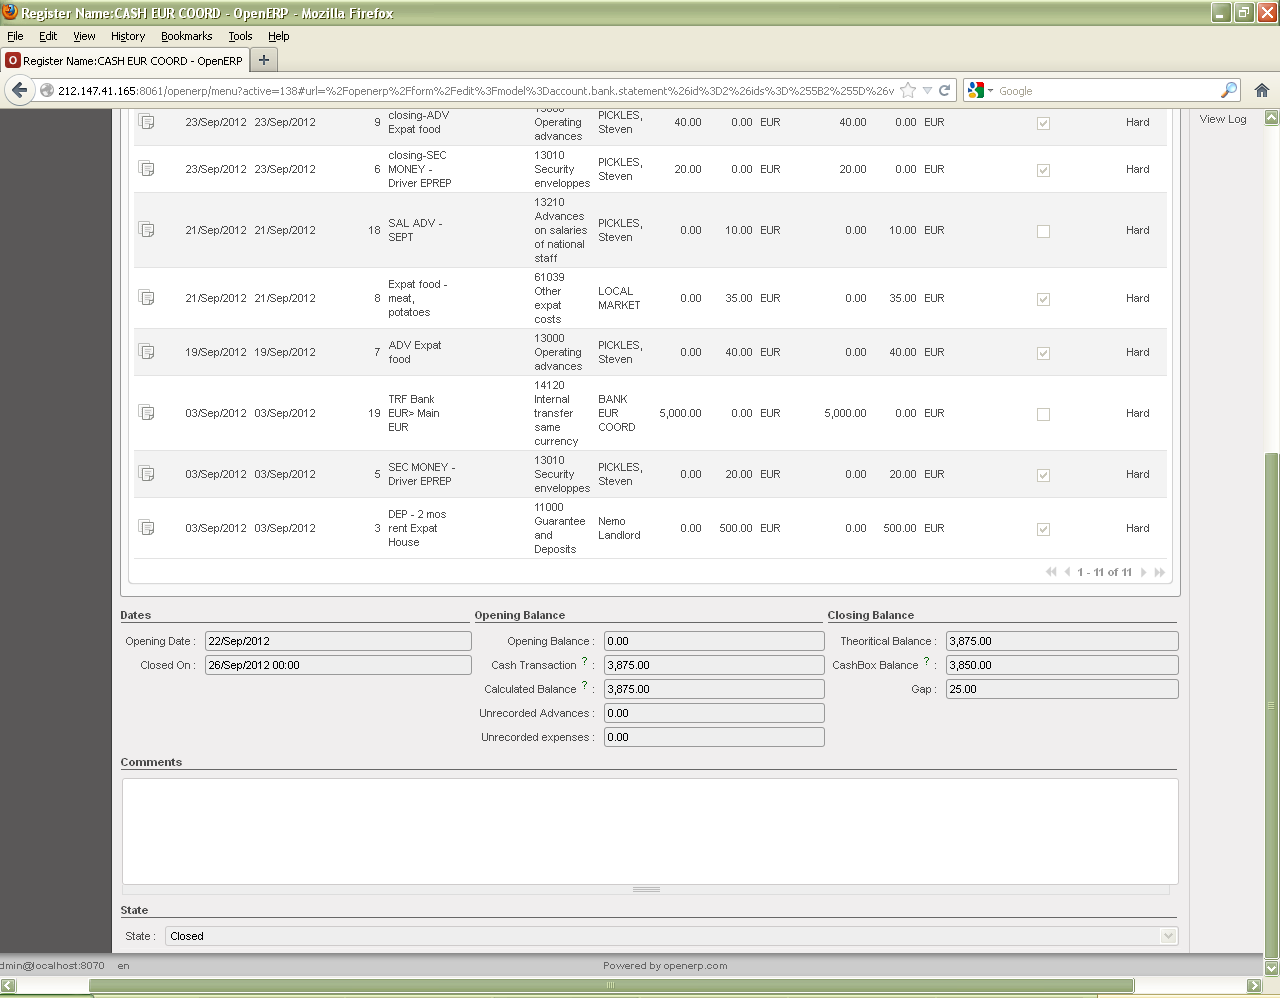The image size is (1280, 998).
Task: Click the copy icon on the DEP - 2 mos rent row
Action: 146,528
